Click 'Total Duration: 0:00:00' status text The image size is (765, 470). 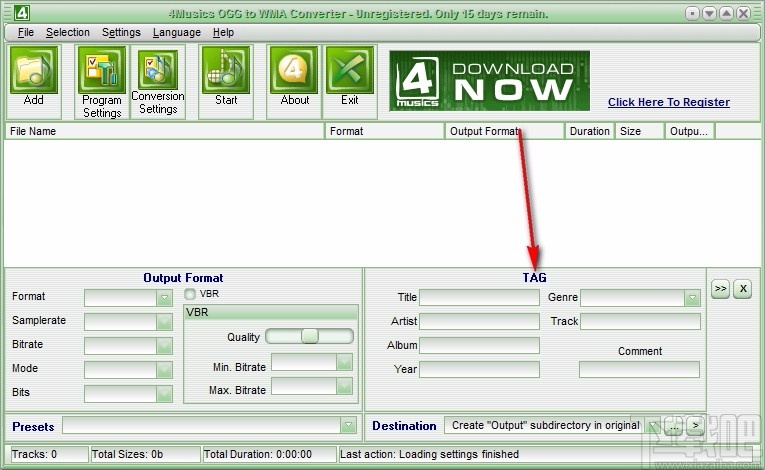click(258, 454)
